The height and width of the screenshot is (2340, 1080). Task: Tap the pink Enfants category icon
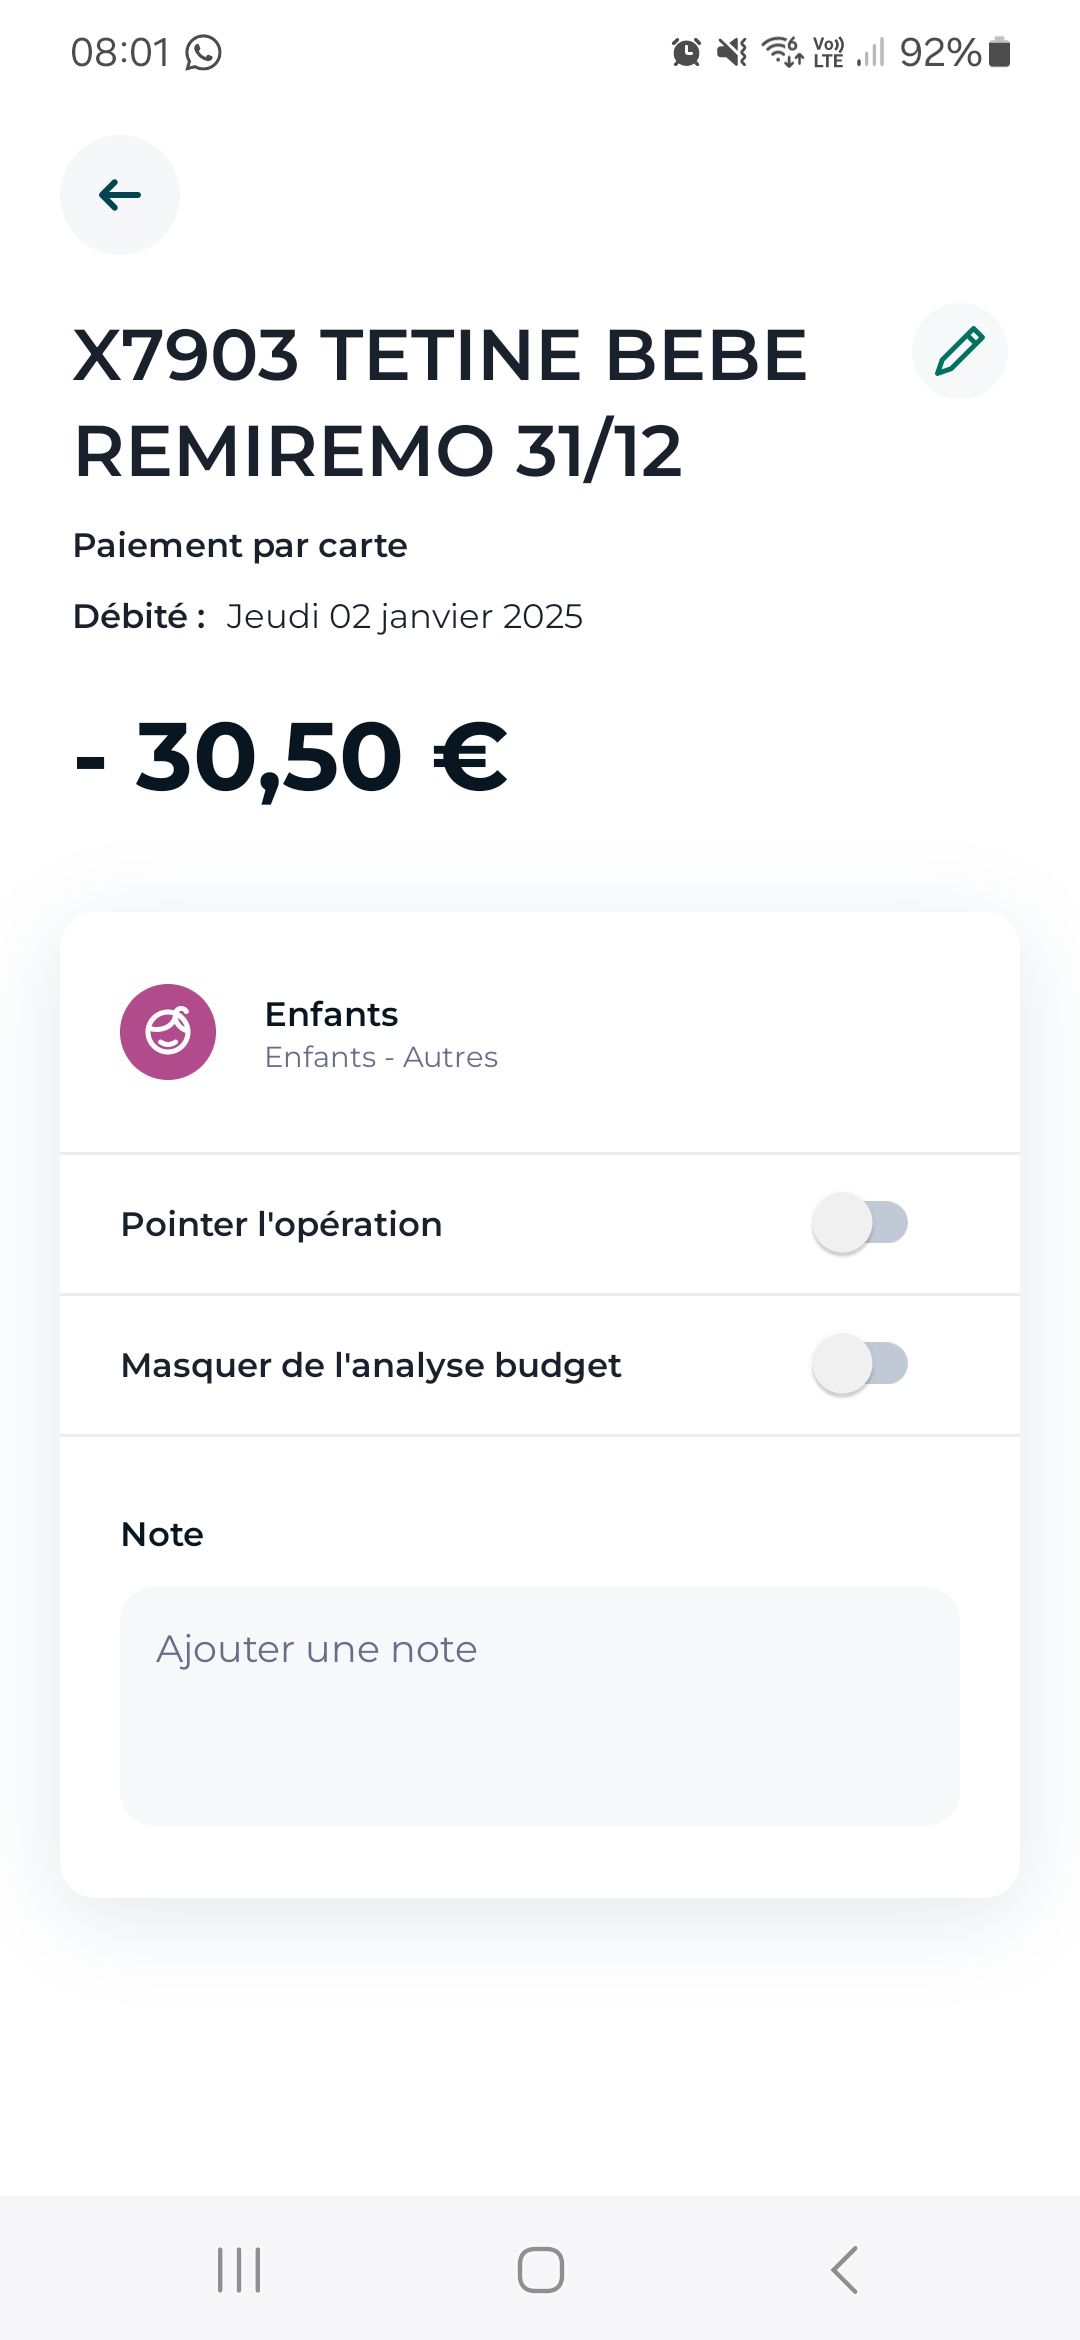[x=168, y=1032]
